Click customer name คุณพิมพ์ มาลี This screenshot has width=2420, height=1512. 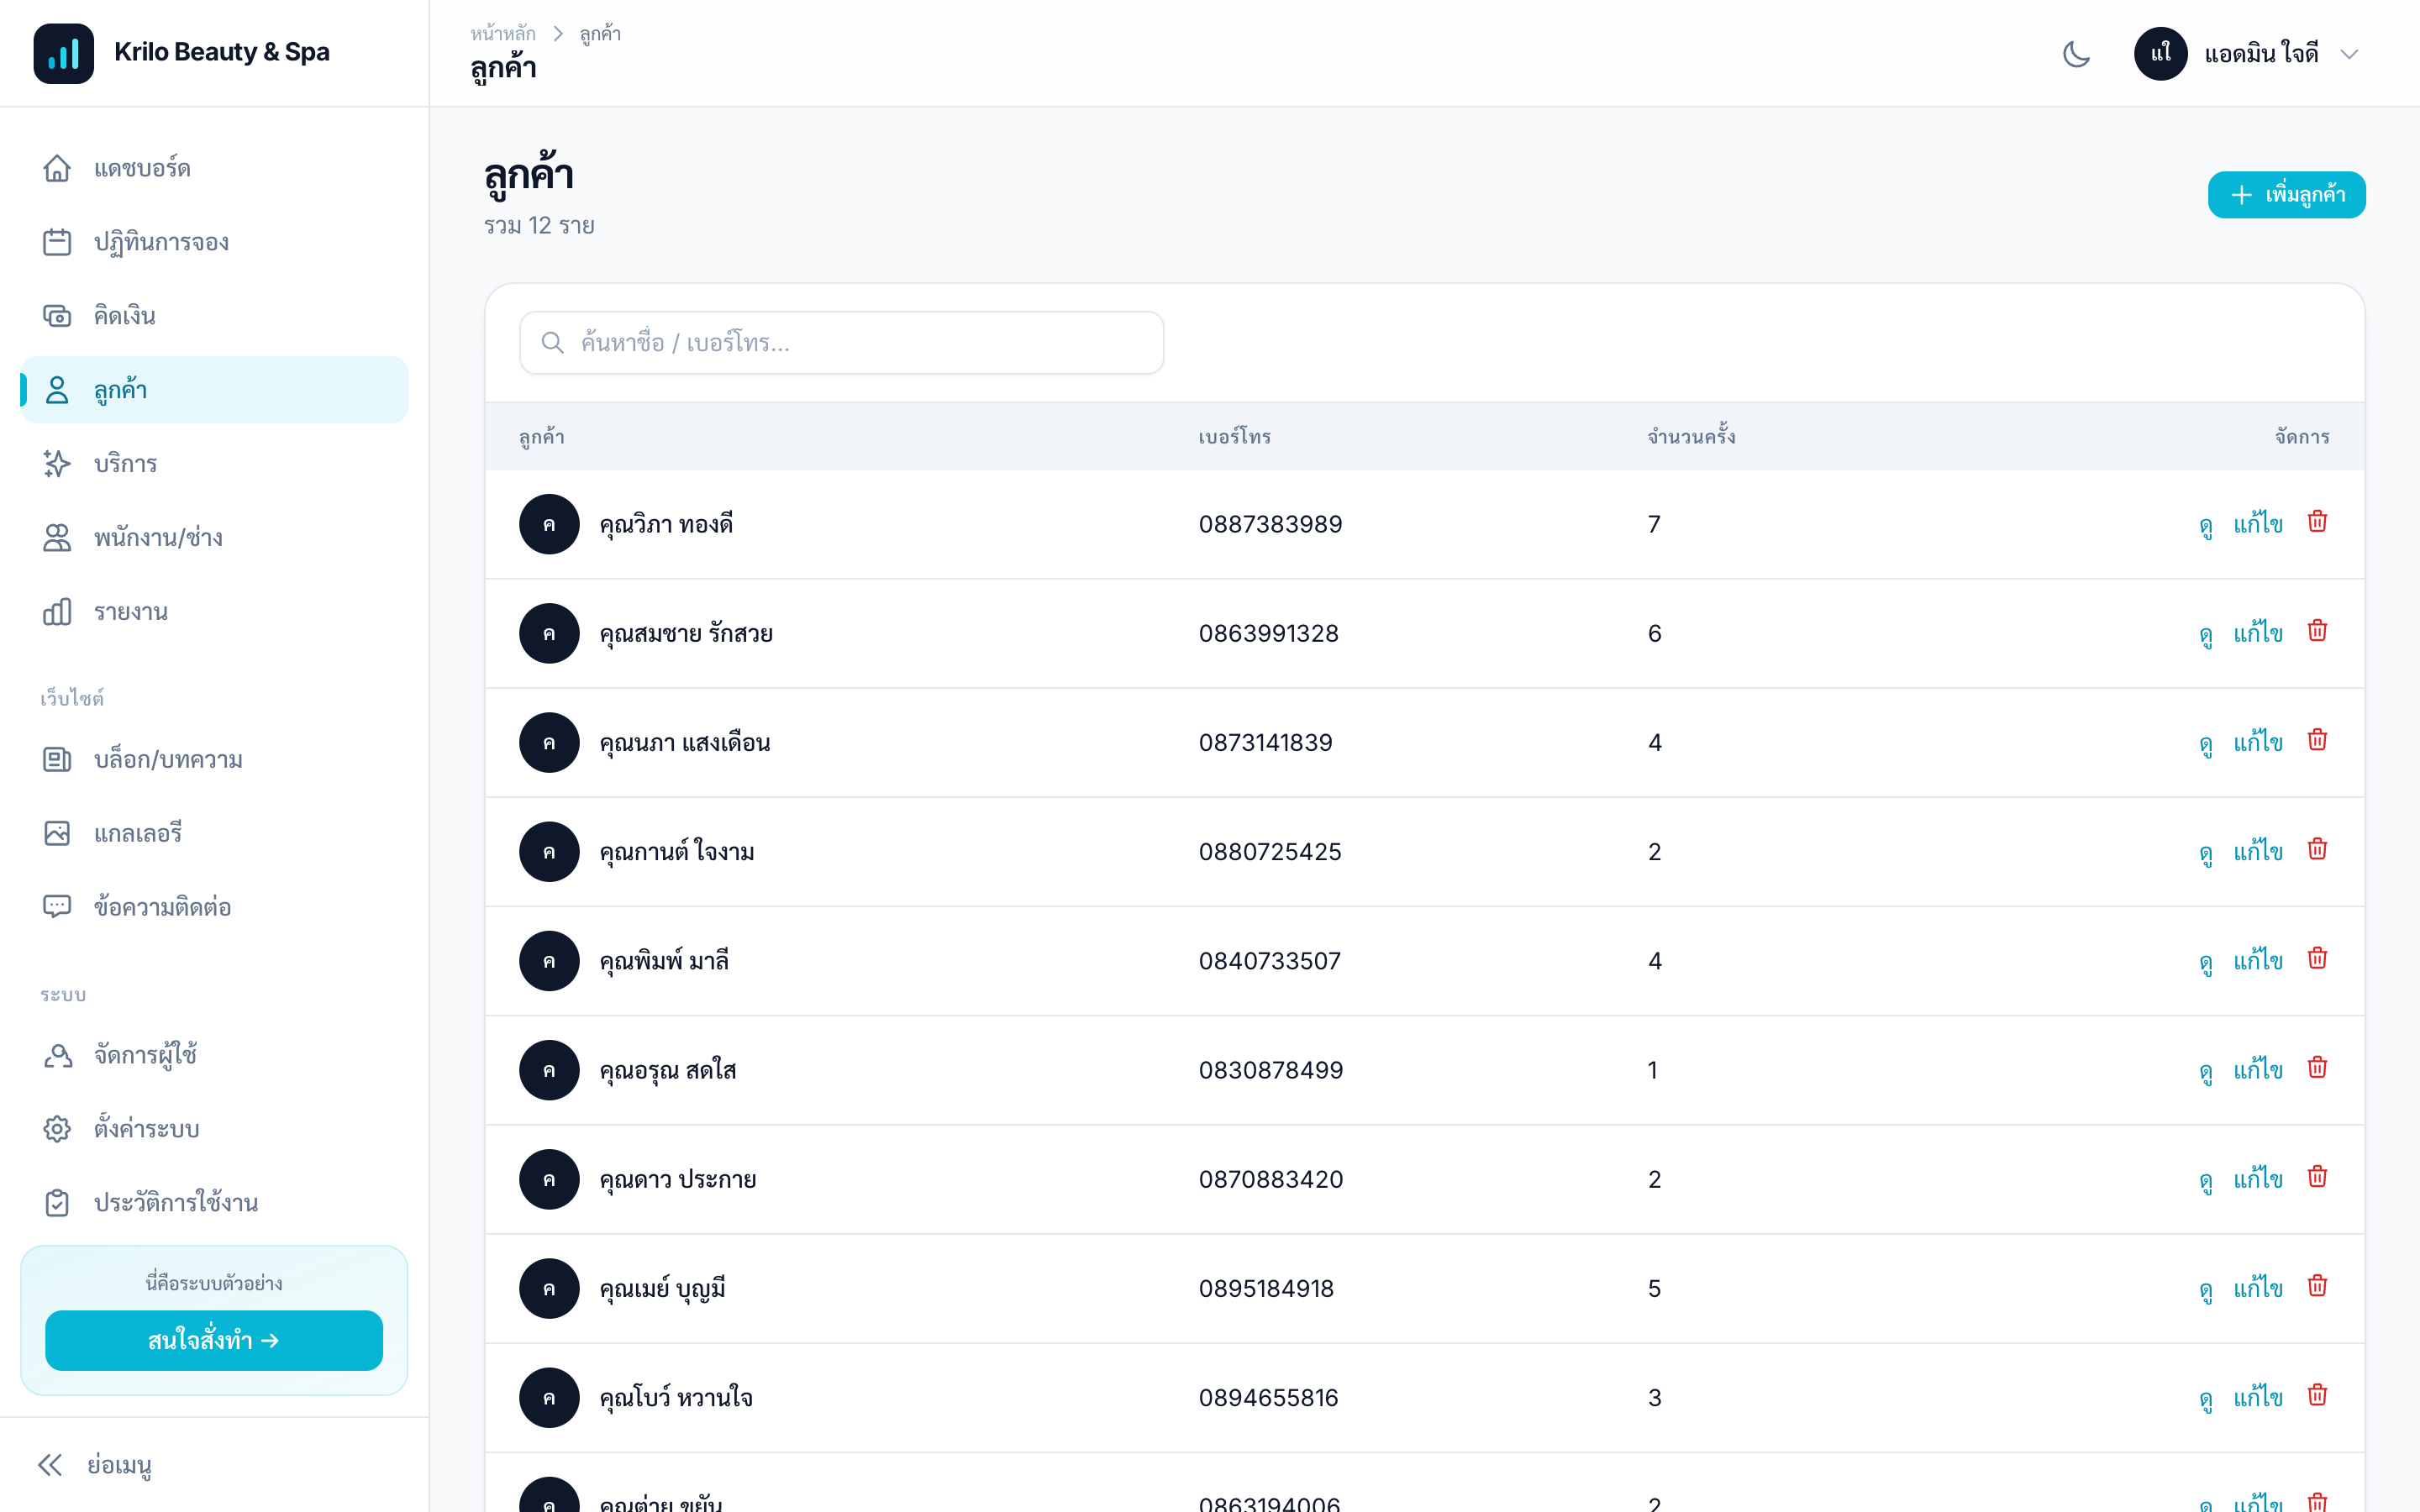664,961
